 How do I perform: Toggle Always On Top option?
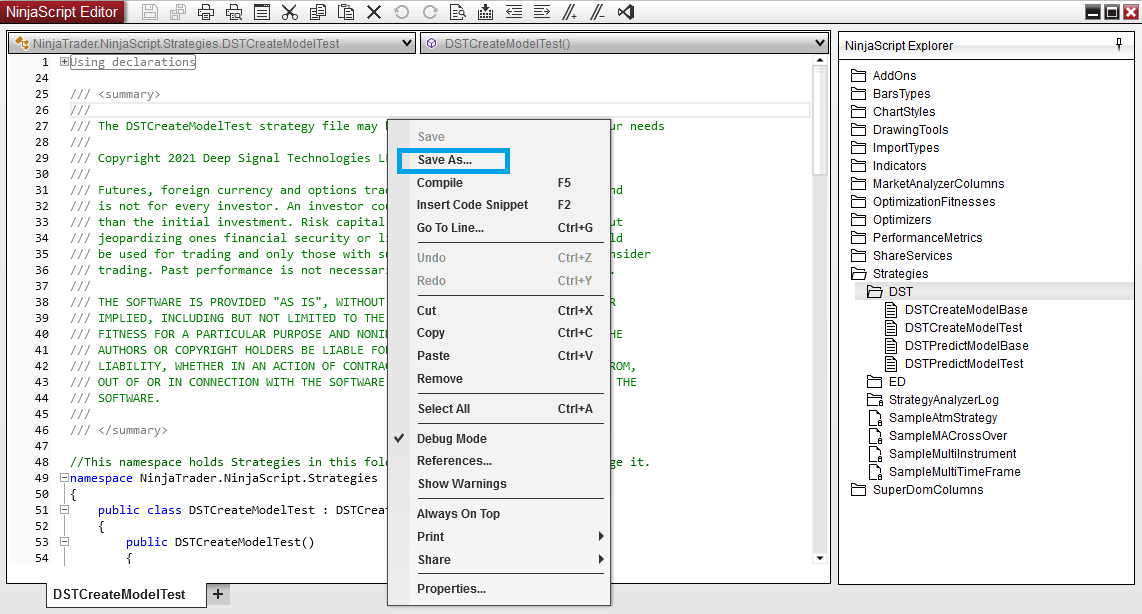tap(458, 513)
